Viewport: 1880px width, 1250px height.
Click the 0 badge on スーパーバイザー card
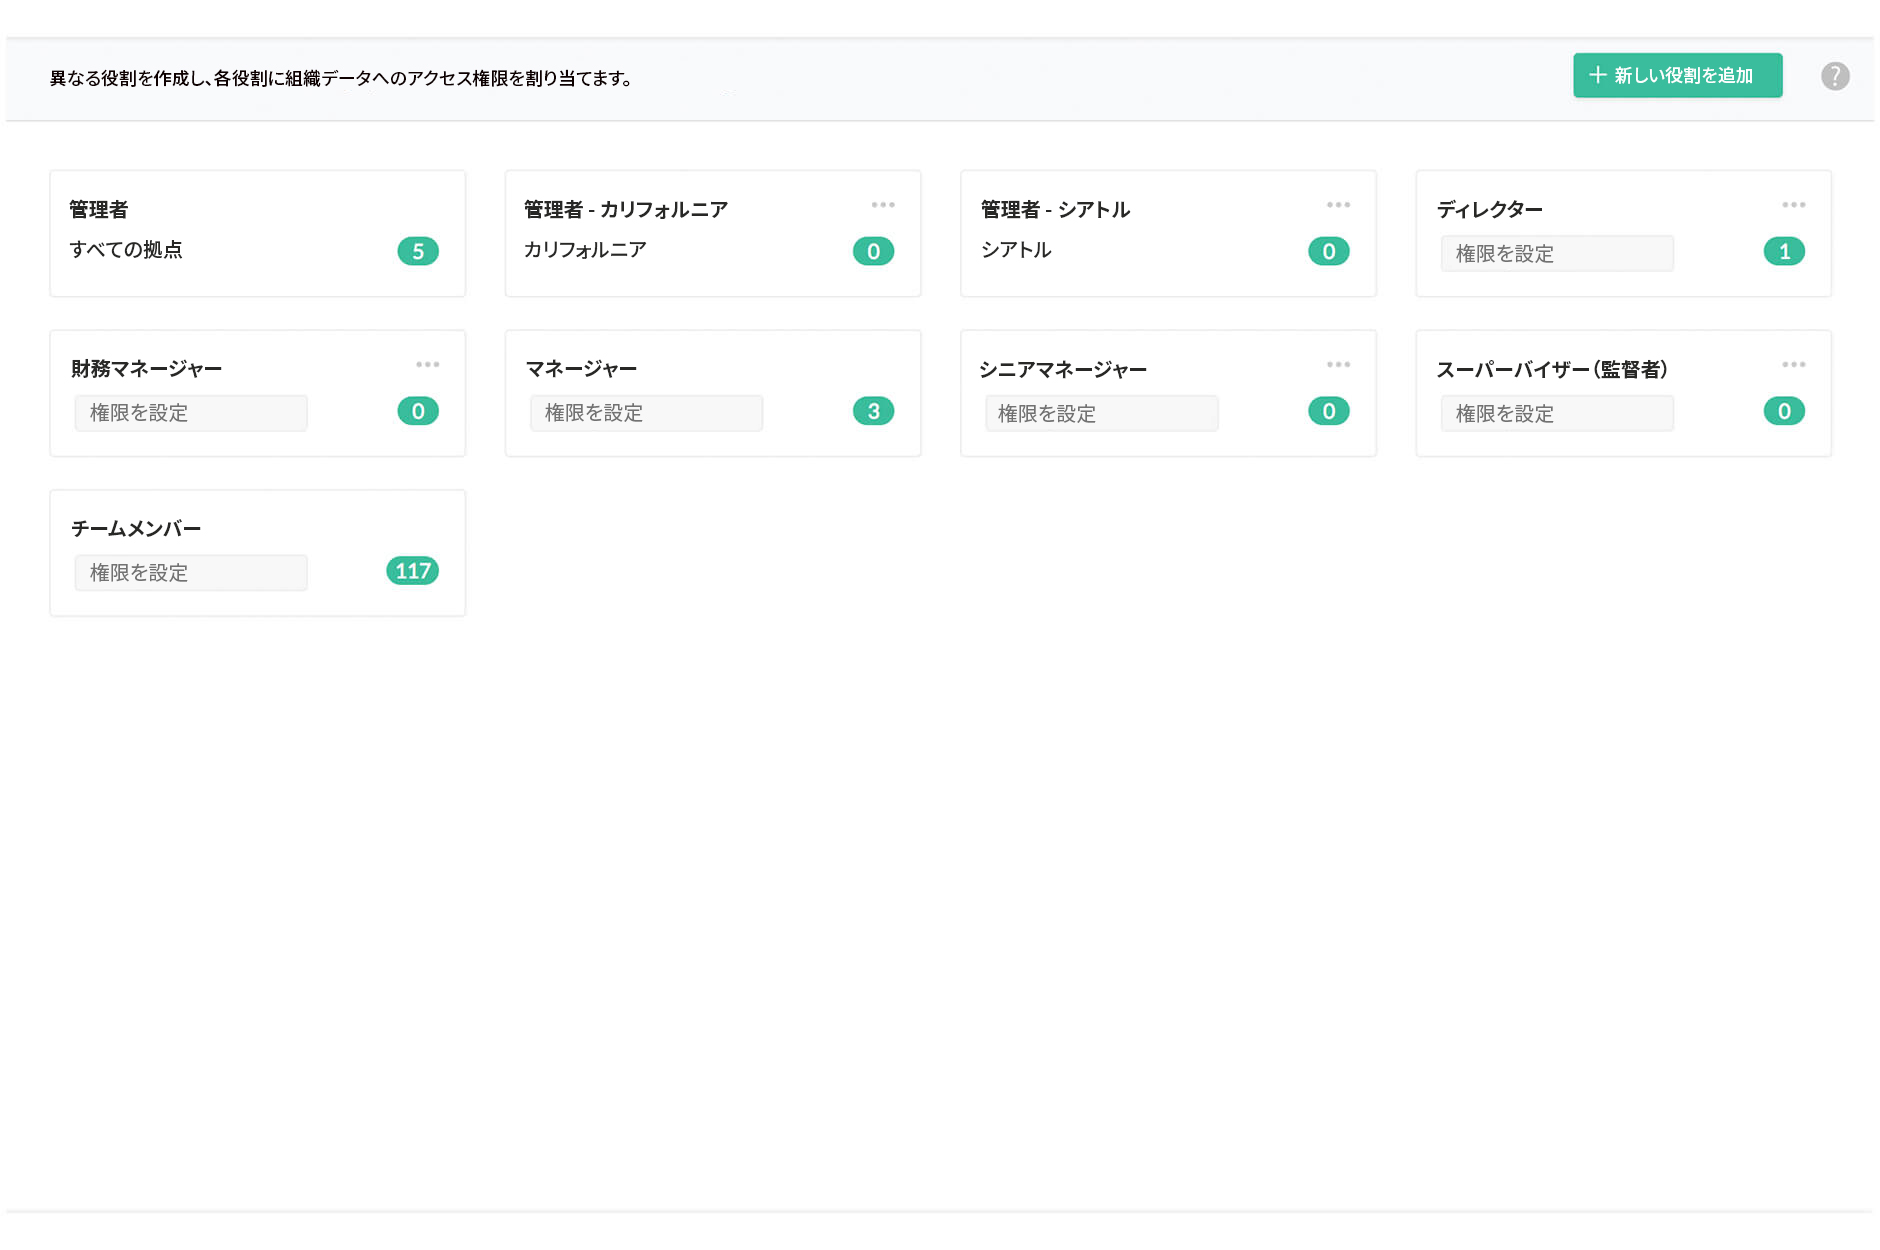pyautogui.click(x=1784, y=410)
